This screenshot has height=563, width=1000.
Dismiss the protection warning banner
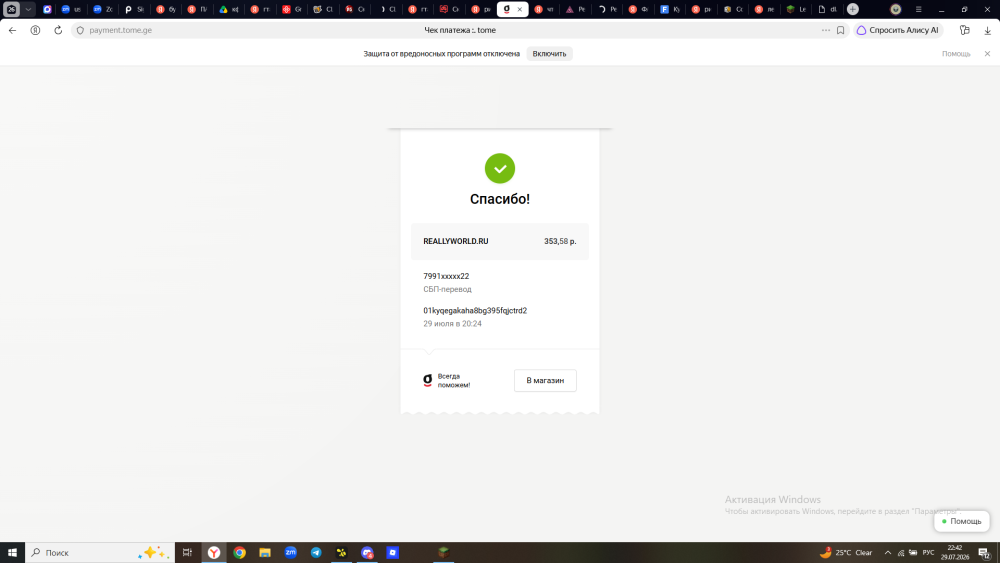[x=987, y=54]
